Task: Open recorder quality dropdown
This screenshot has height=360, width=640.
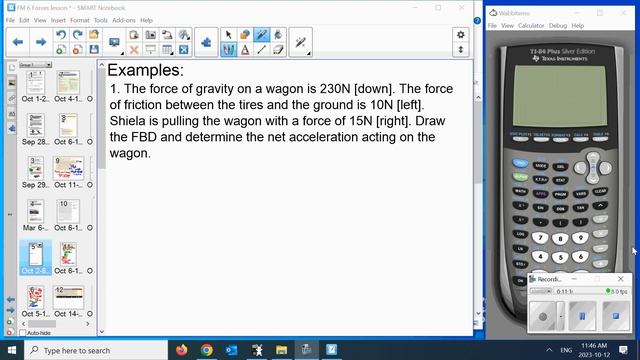Action: point(541,291)
